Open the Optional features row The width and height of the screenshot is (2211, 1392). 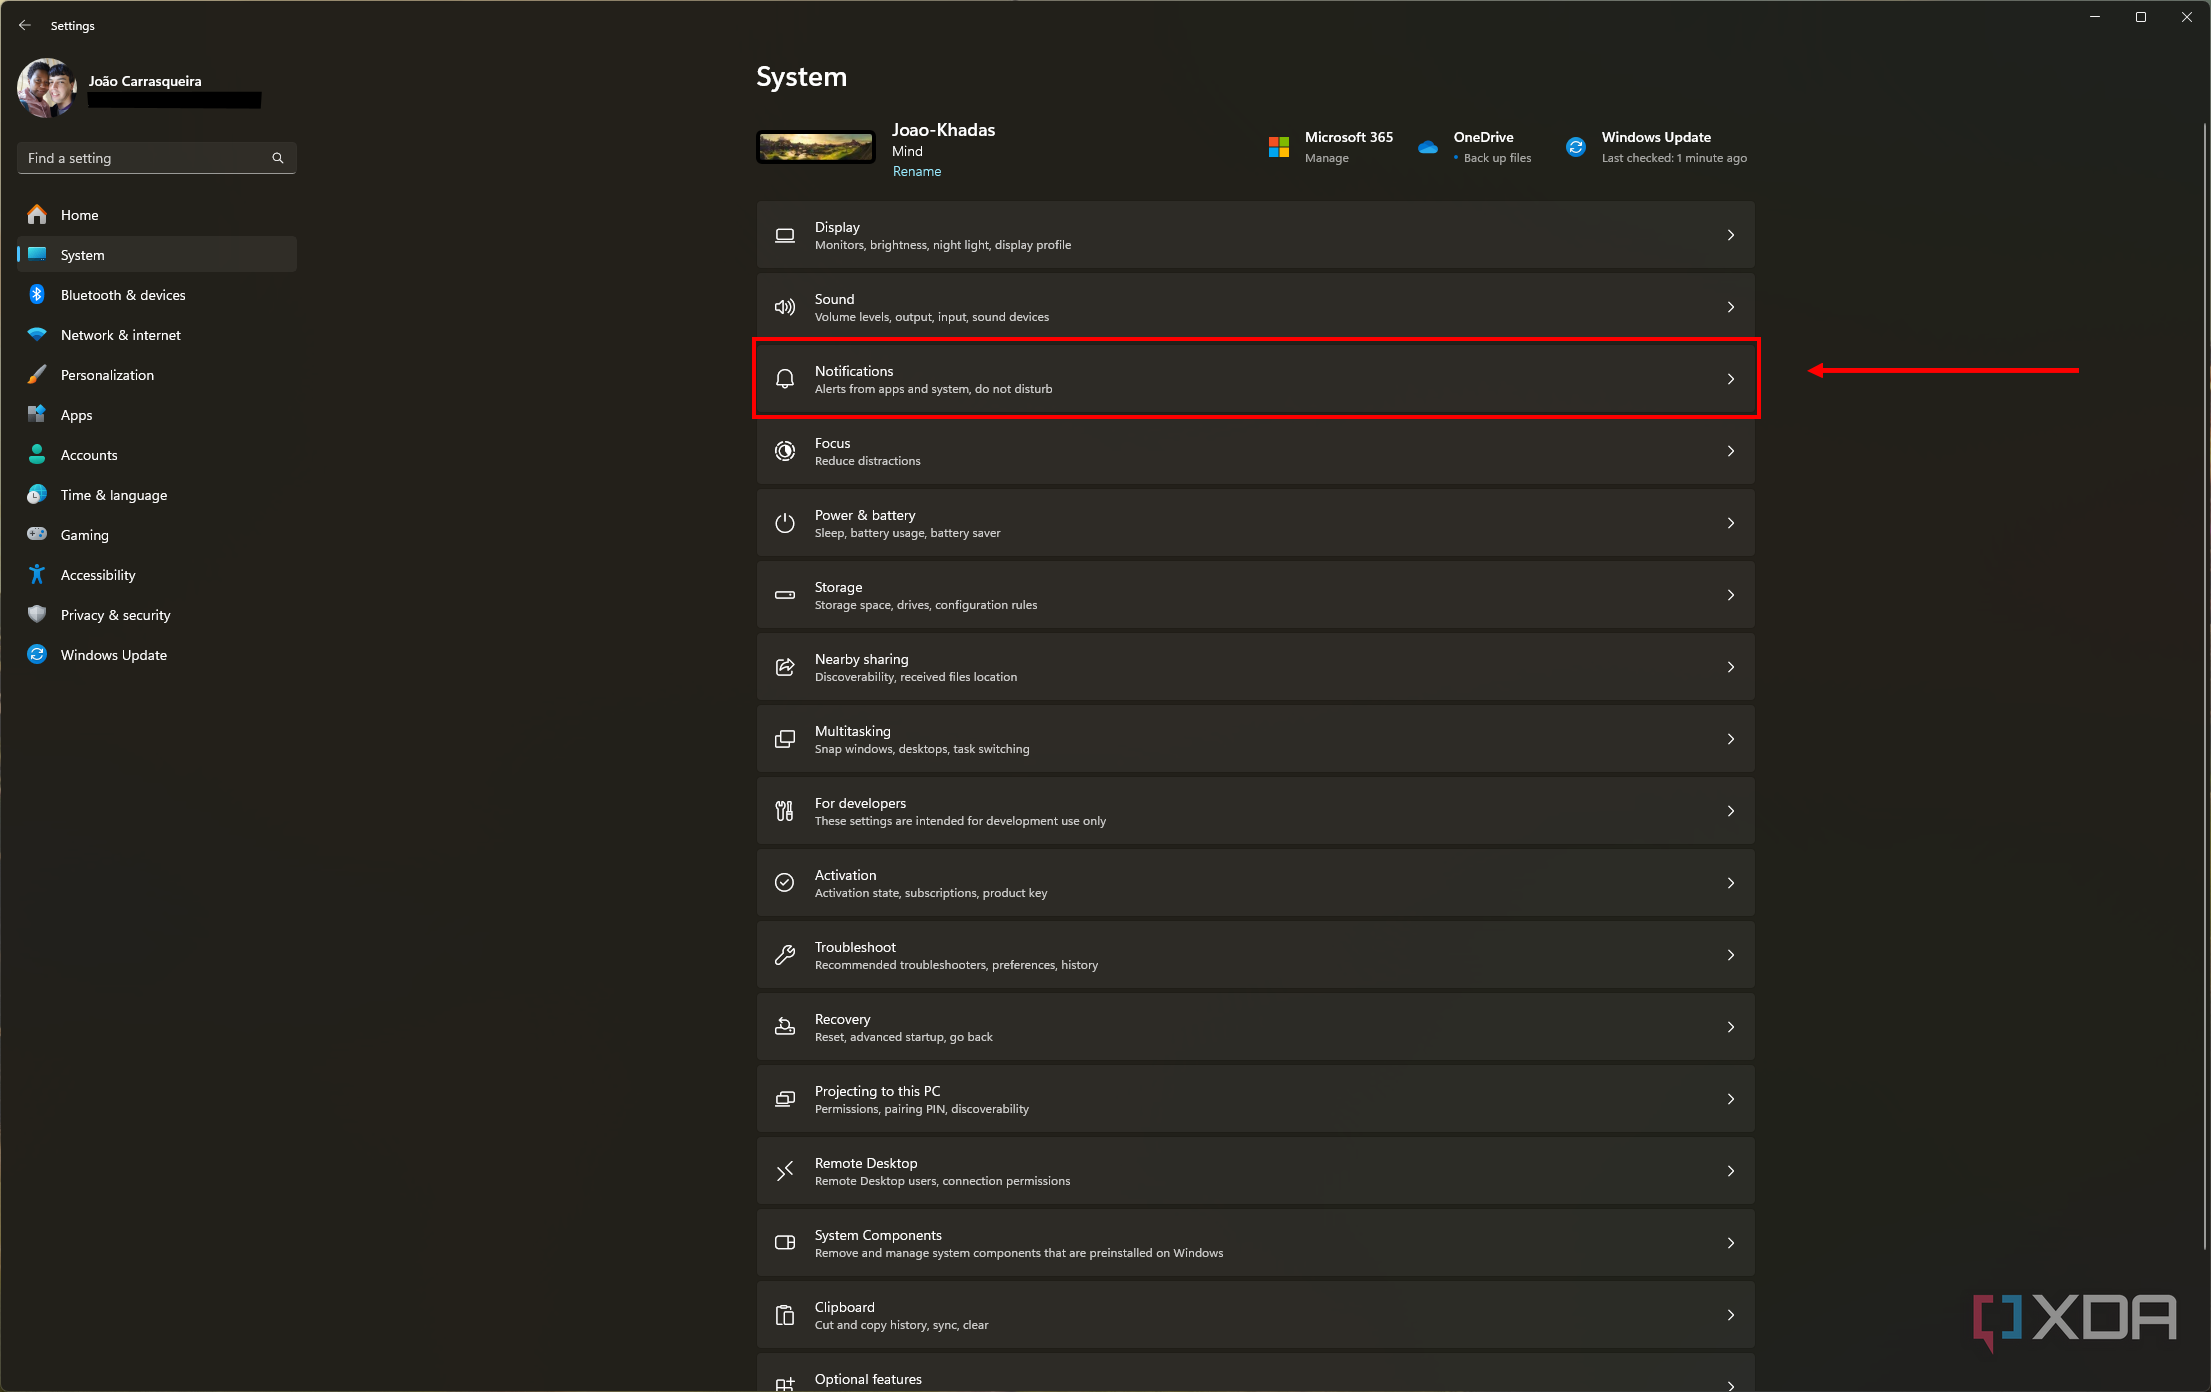1255,1374
